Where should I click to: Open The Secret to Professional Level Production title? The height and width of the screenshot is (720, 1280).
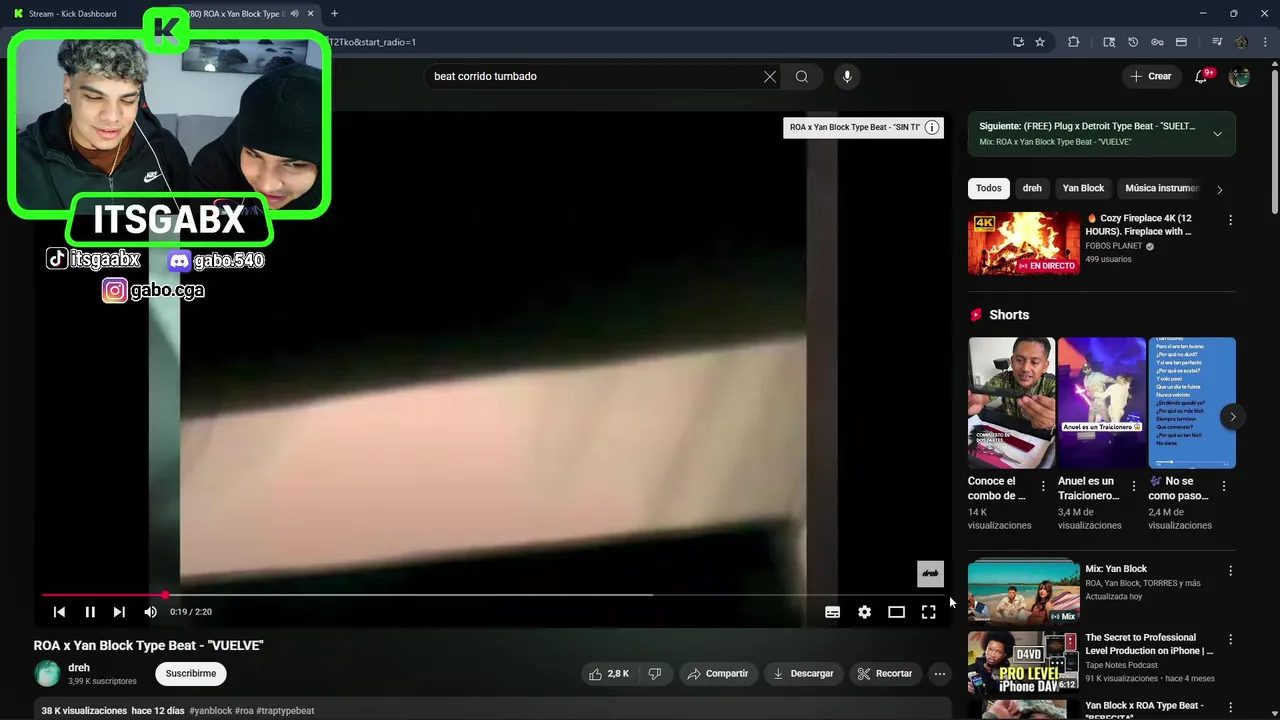(x=1149, y=644)
